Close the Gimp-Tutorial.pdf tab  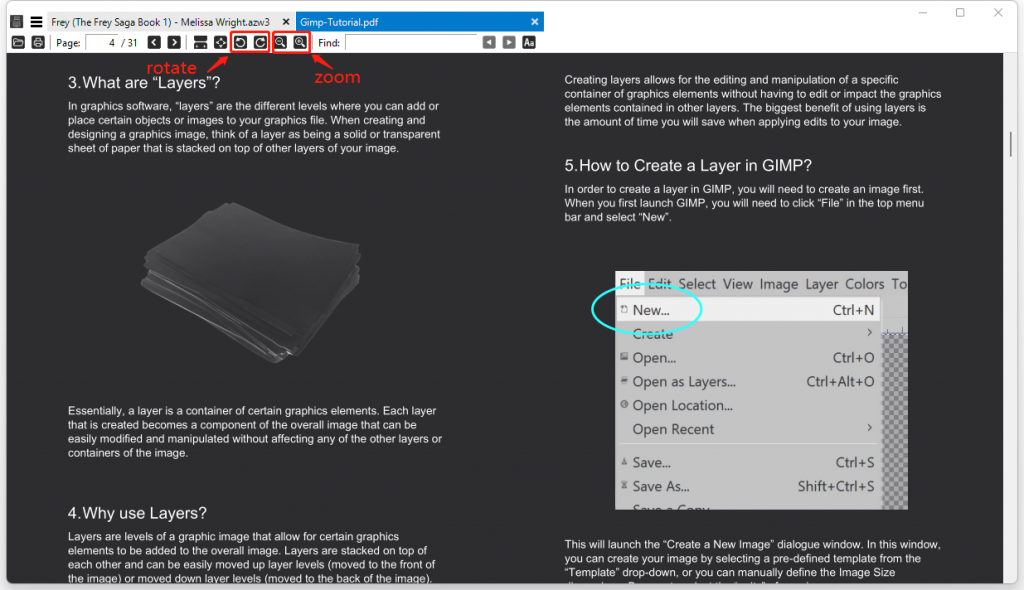tap(535, 21)
